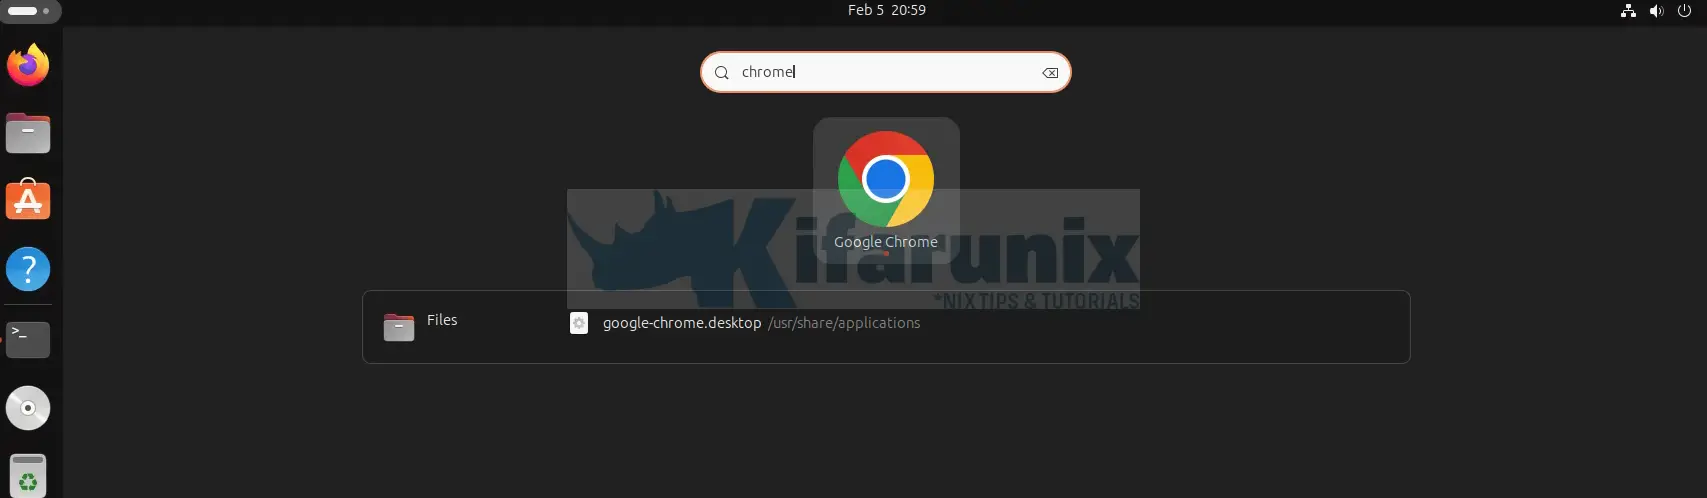Image resolution: width=1707 pixels, height=498 pixels.
Task: Click the magnifier icon in search bar
Action: (722, 73)
